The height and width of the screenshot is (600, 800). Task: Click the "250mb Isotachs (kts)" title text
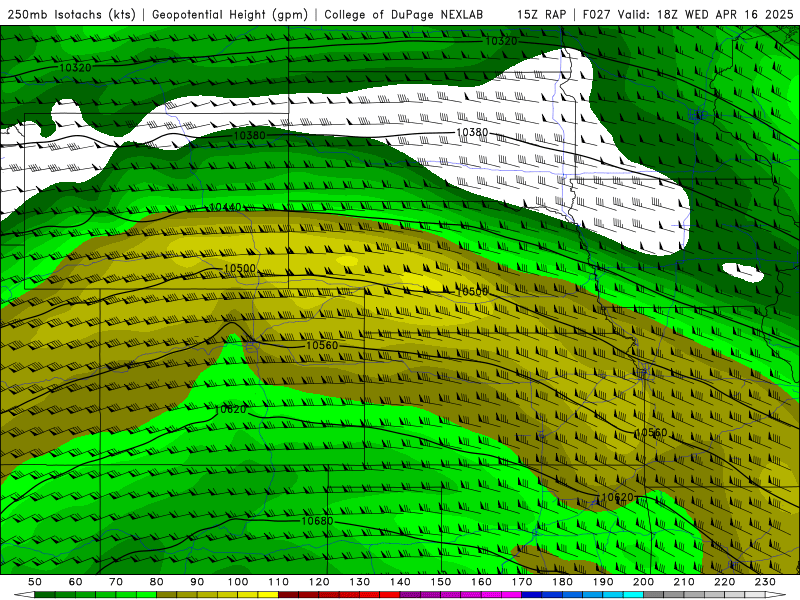pos(71,14)
